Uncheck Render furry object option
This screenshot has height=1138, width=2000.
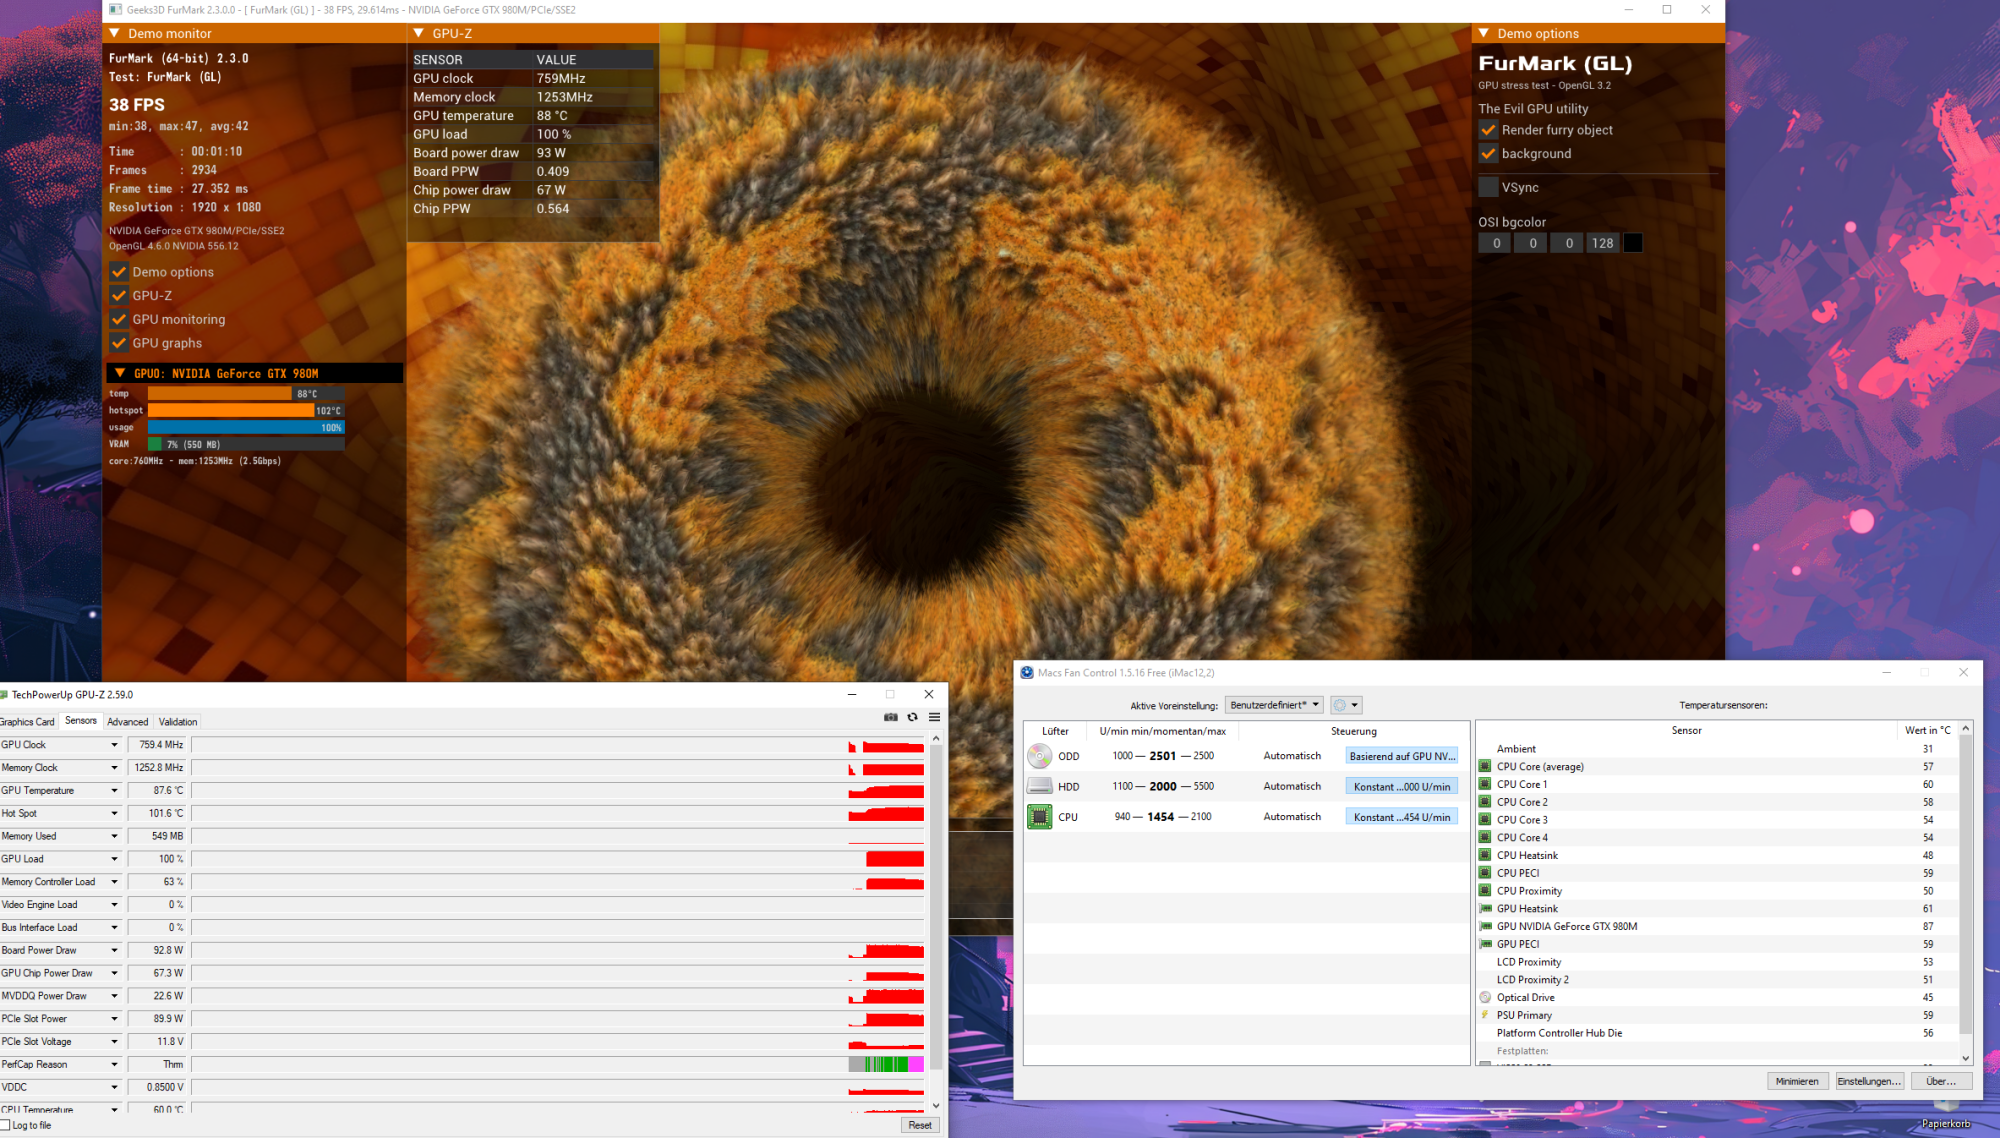1488,130
